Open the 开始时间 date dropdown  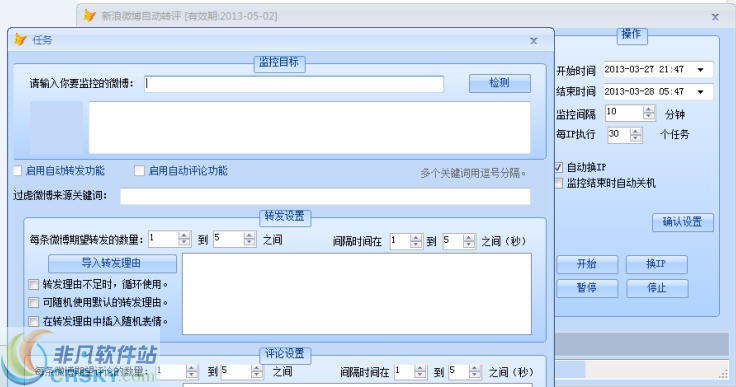tap(700, 70)
